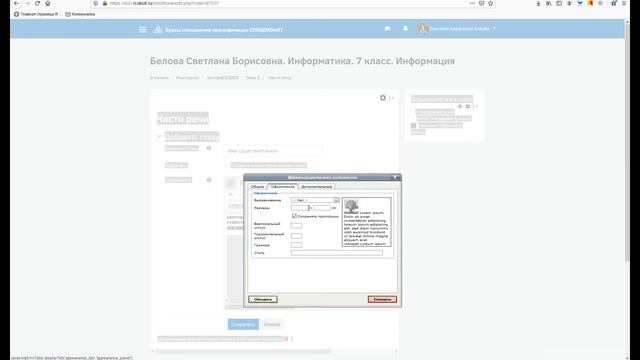Click the 'Горизонтальный отступ' input box
Viewport: 640px width, 360px height.
click(296, 236)
